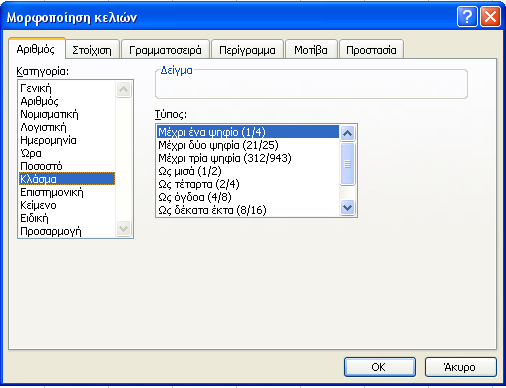Close the Μορφοποίηση κελιών dialog
This screenshot has height=388, width=506.
[490, 16]
